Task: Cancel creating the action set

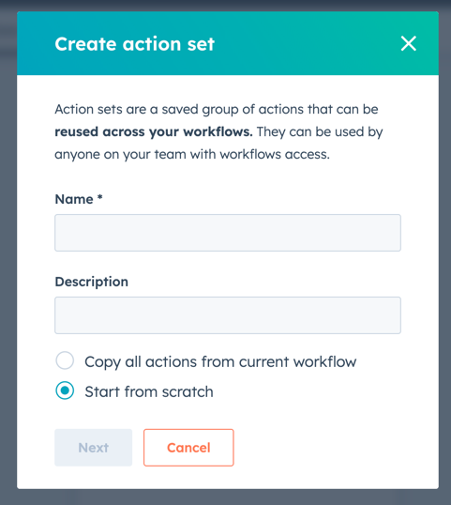Action: tap(189, 447)
